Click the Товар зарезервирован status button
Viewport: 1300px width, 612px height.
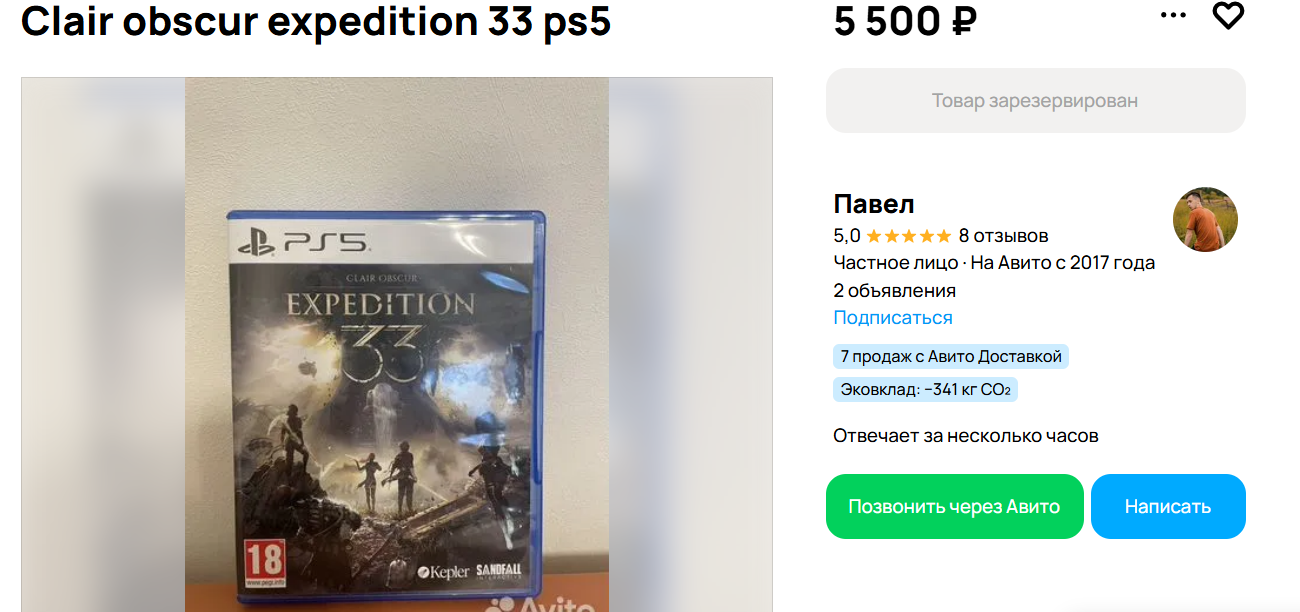pos(1036,101)
